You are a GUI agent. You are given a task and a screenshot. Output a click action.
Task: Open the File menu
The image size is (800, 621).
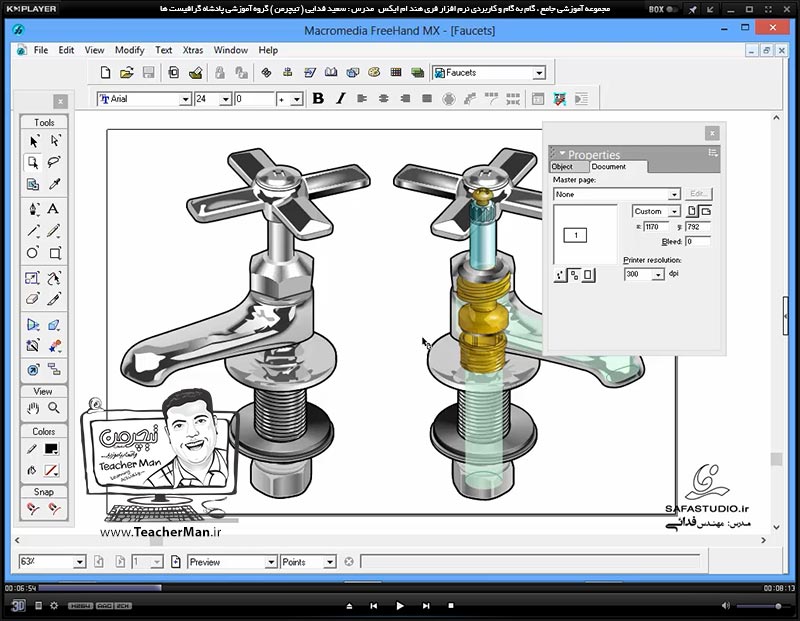[x=41, y=50]
